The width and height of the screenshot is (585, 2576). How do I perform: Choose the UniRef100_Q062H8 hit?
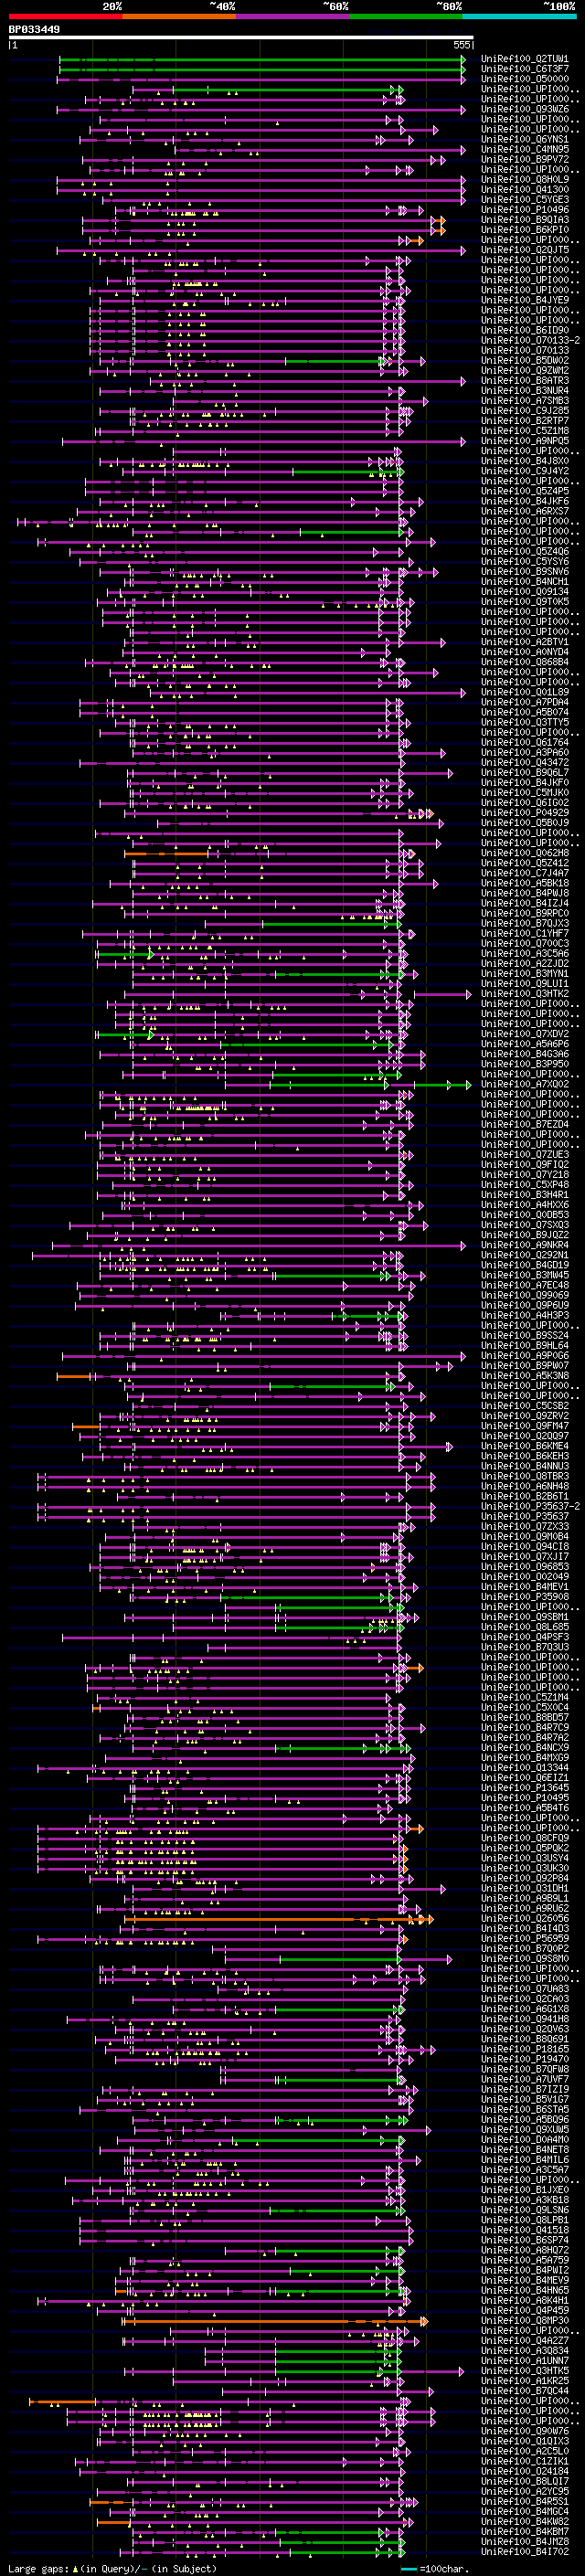[524, 853]
